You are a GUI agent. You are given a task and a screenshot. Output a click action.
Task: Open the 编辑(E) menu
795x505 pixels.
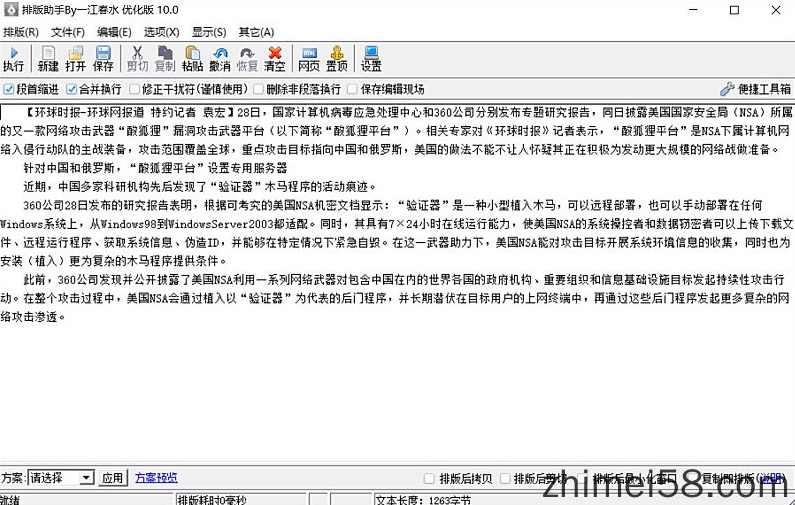pyautogui.click(x=114, y=32)
